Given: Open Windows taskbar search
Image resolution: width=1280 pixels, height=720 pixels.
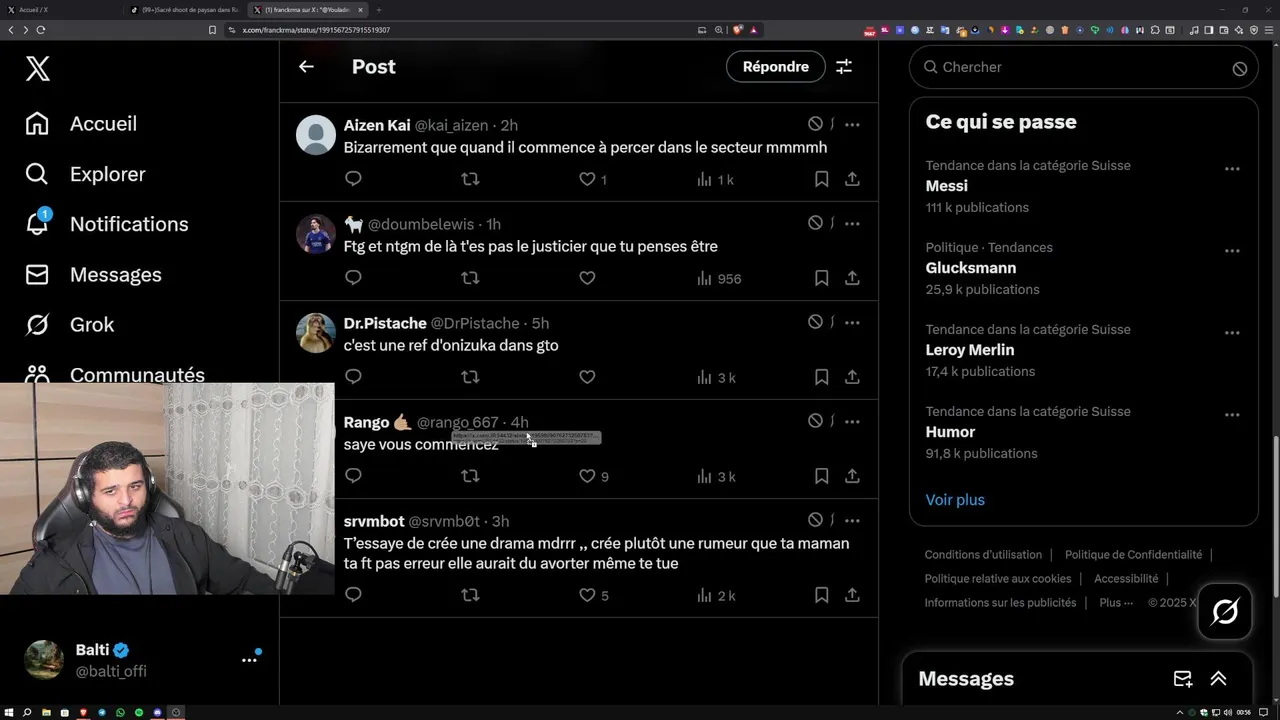Looking at the screenshot, I should tap(27, 712).
